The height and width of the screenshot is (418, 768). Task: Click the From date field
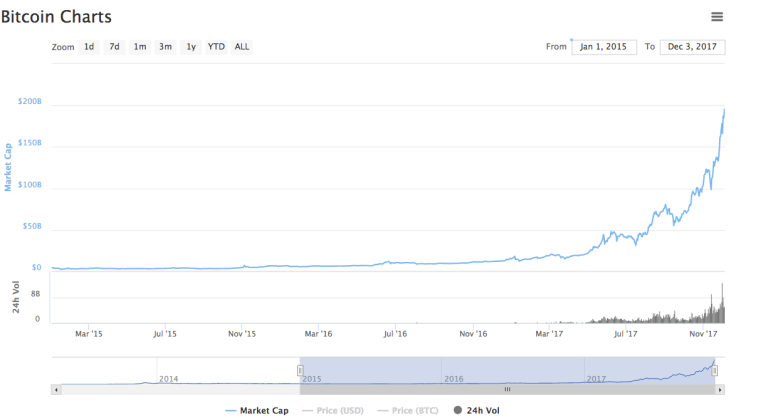coord(604,47)
